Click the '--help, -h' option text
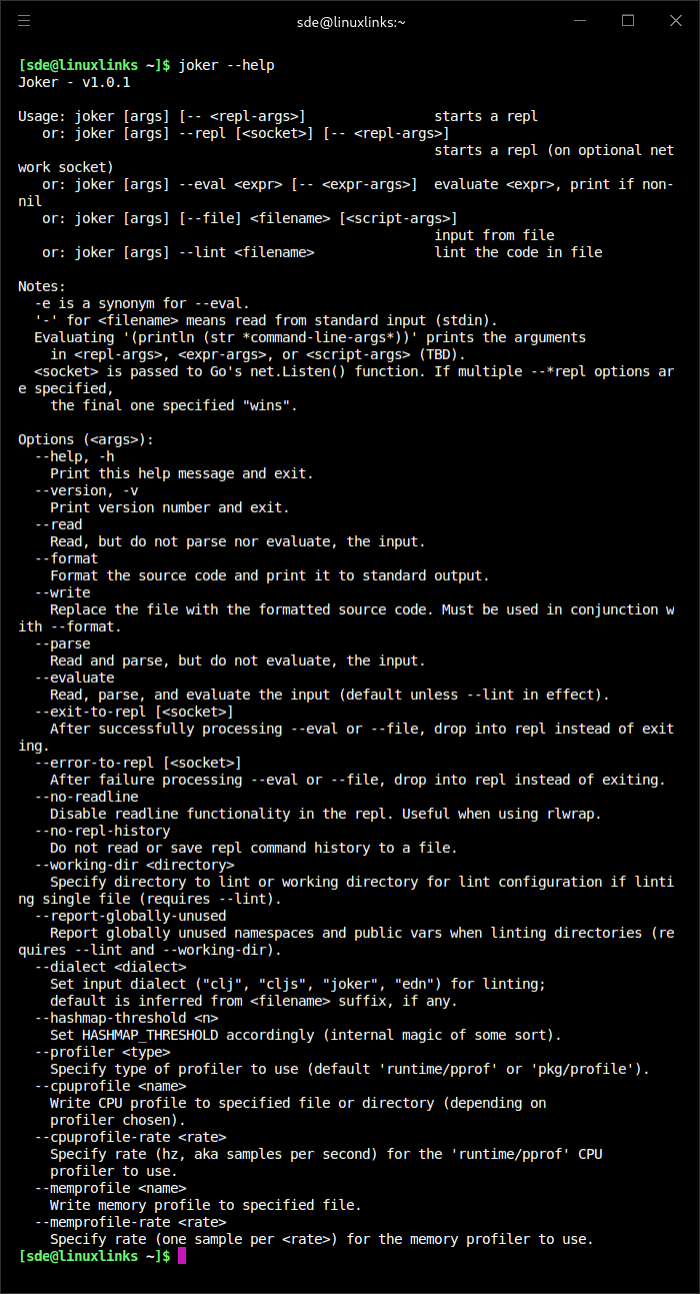 (74, 456)
